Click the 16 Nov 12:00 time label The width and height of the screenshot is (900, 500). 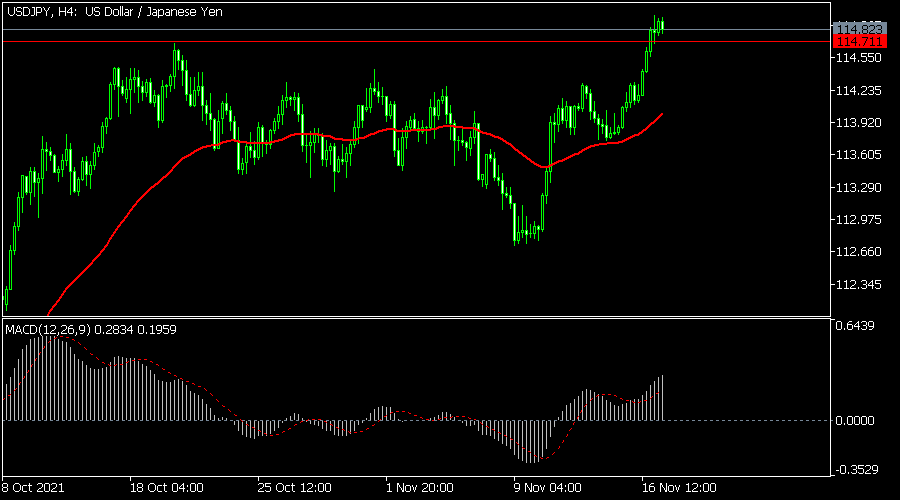click(679, 488)
